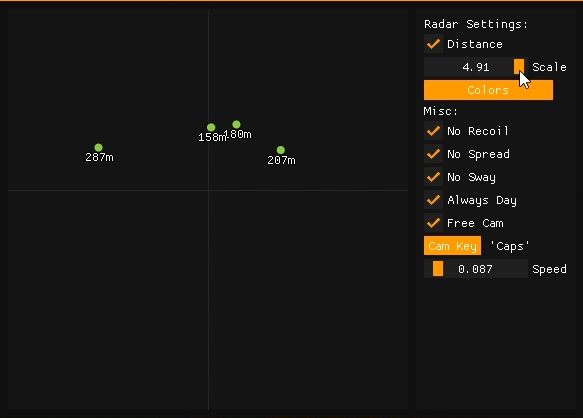This screenshot has width=583, height=418.
Task: Click the green dot above the 180m label
Action: coord(236,124)
